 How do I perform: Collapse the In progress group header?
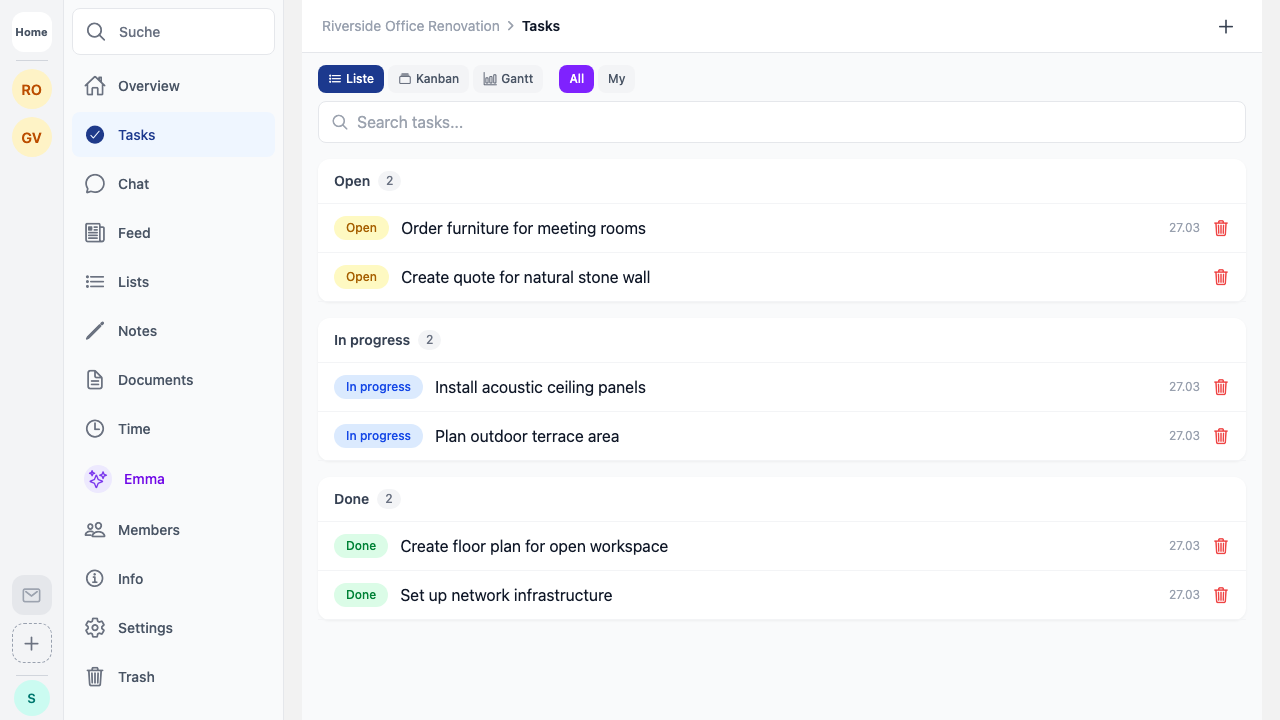(x=372, y=340)
